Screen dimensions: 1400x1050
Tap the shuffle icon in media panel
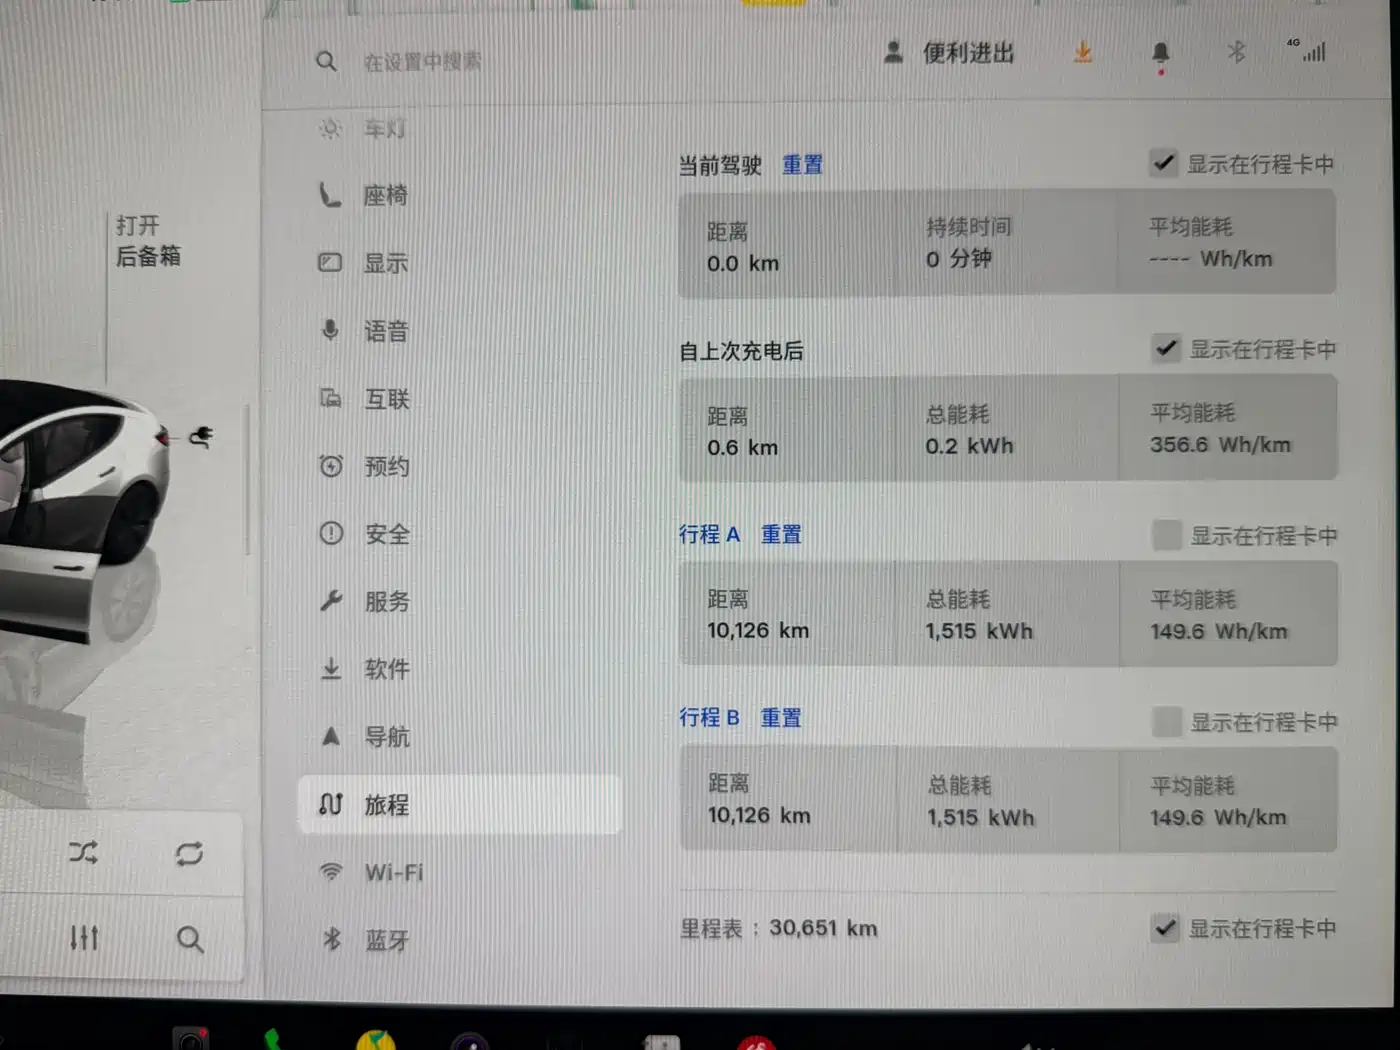click(x=83, y=853)
